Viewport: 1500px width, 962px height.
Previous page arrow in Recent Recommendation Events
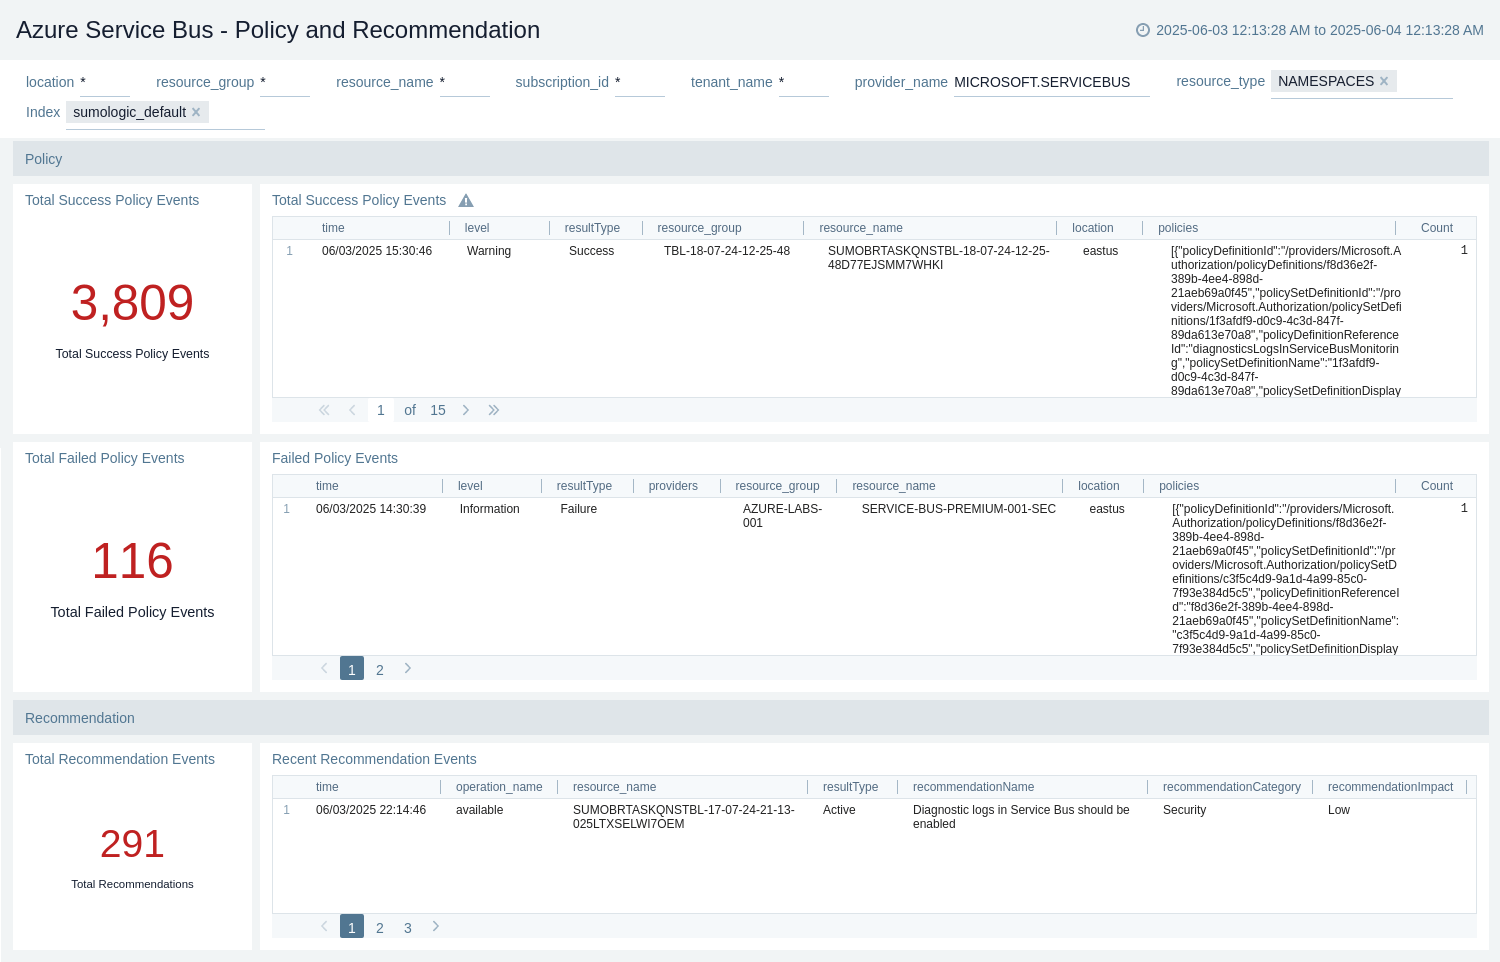click(324, 926)
